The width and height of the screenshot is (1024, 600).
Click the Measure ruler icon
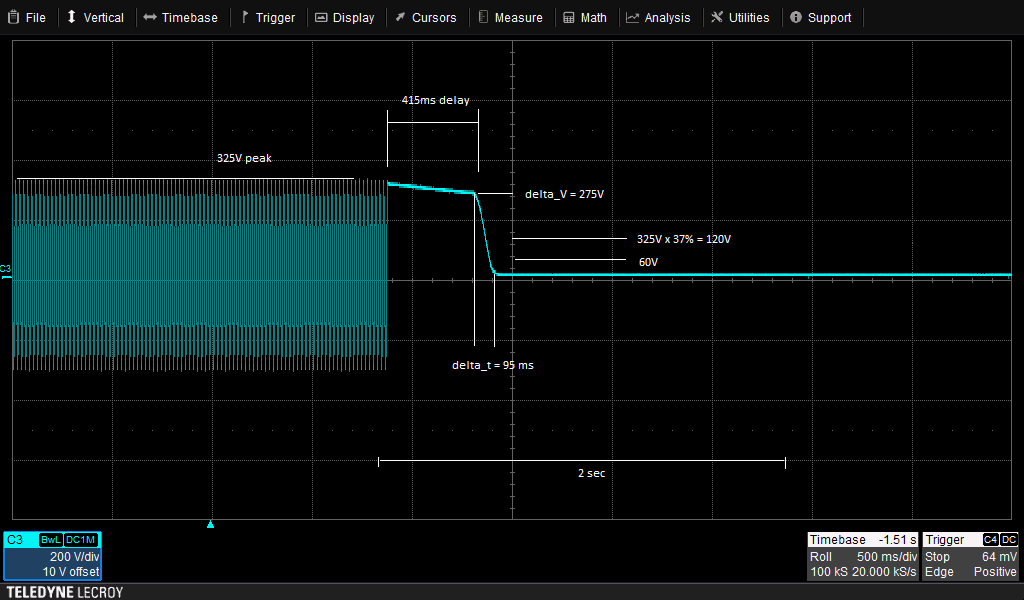(483, 17)
